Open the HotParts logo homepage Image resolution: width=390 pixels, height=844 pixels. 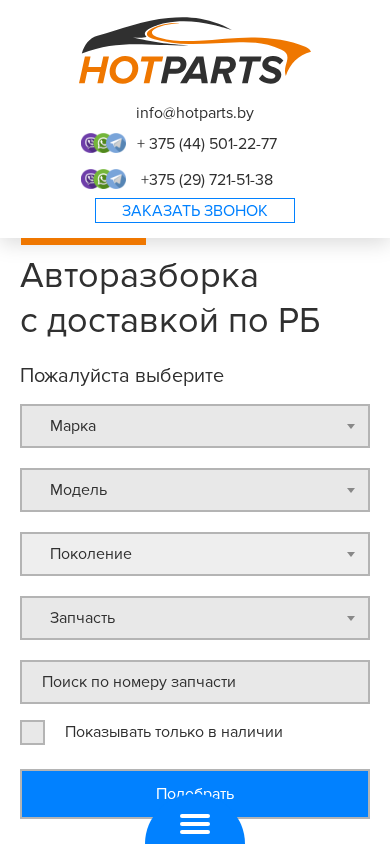(x=195, y=52)
